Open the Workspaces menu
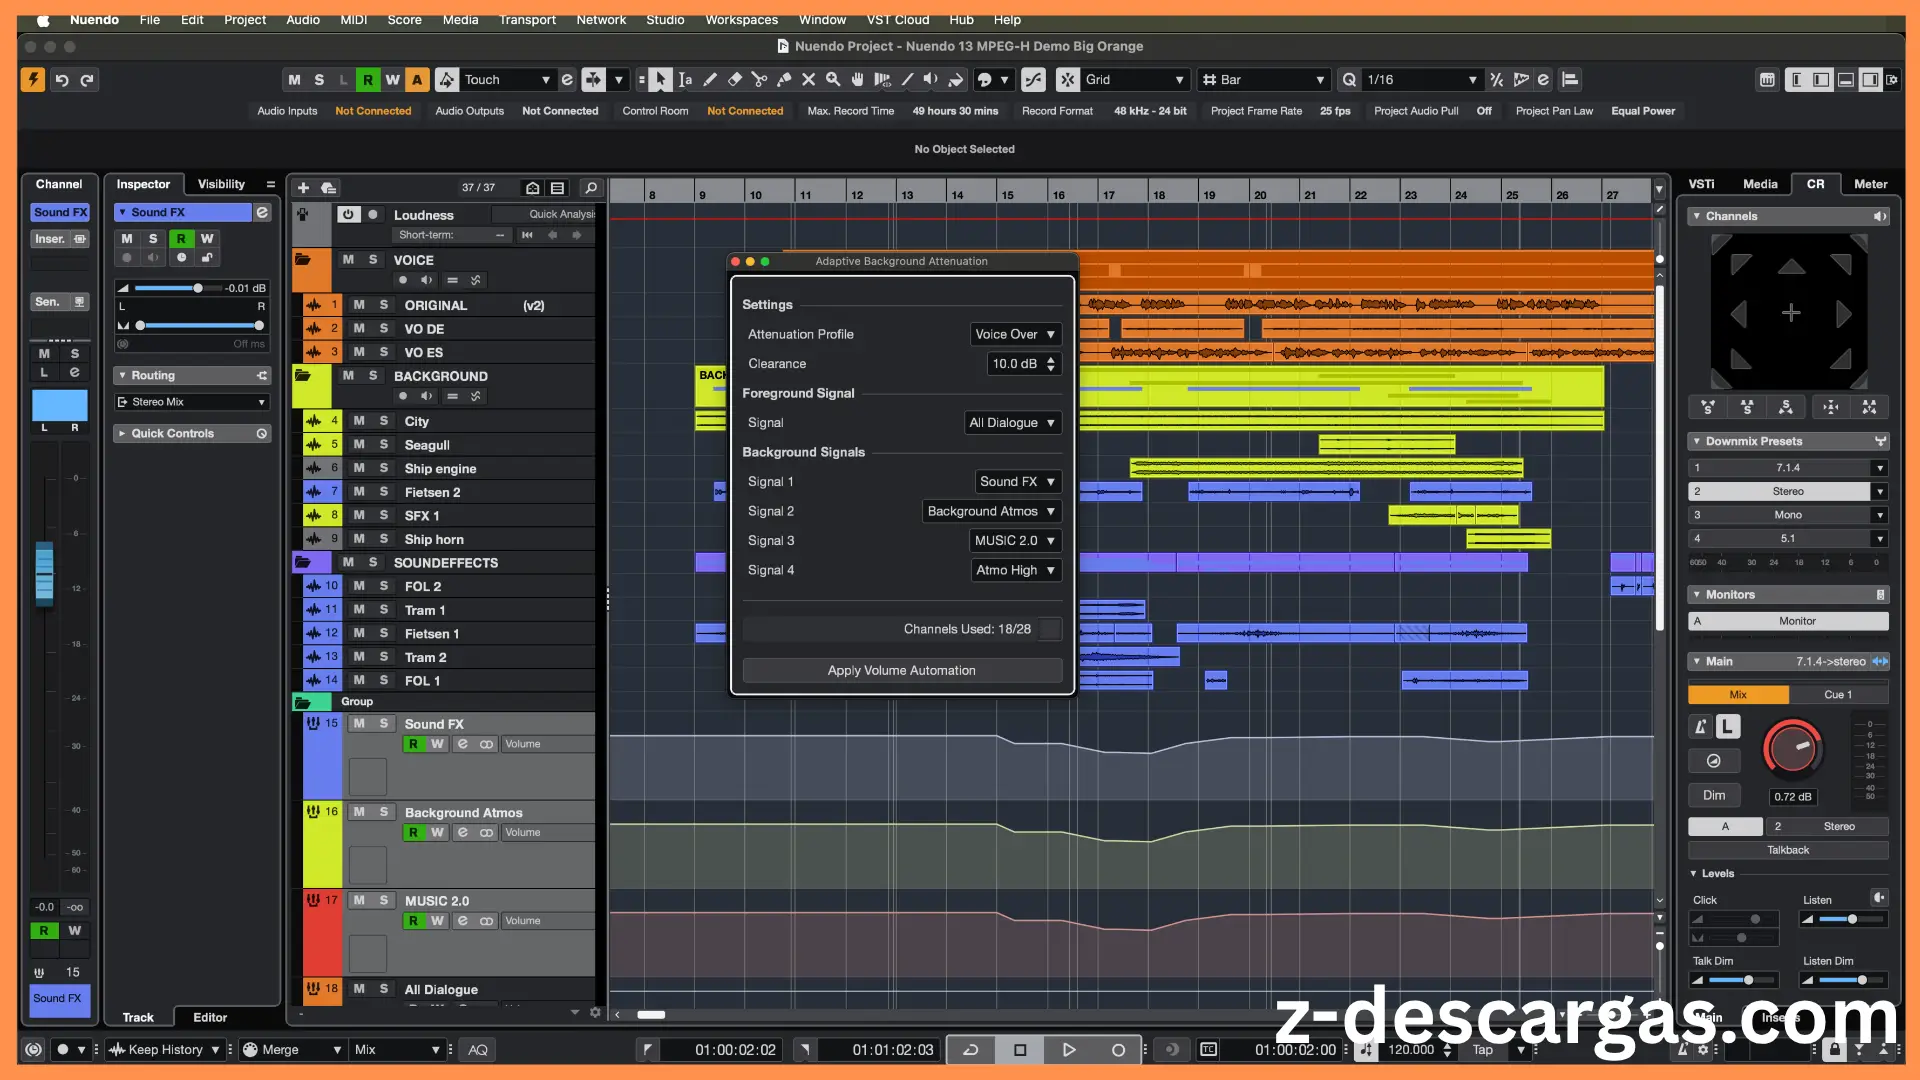Screen dimensions: 1920x1080 [x=741, y=19]
